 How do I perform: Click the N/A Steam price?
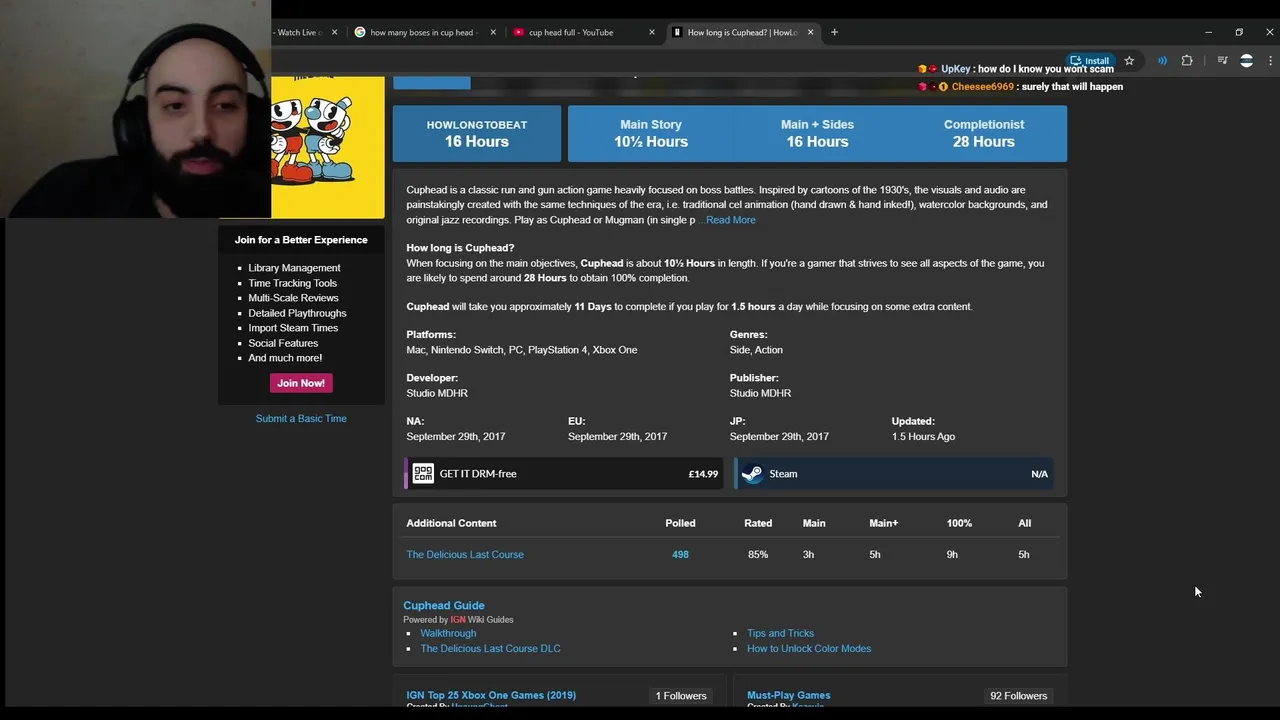pyautogui.click(x=1039, y=474)
